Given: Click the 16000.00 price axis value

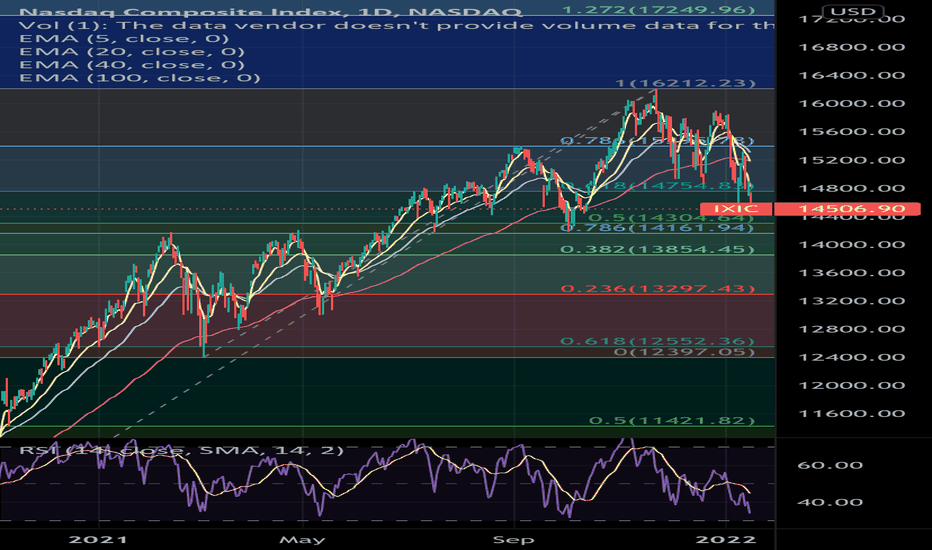Looking at the screenshot, I should pos(852,103).
